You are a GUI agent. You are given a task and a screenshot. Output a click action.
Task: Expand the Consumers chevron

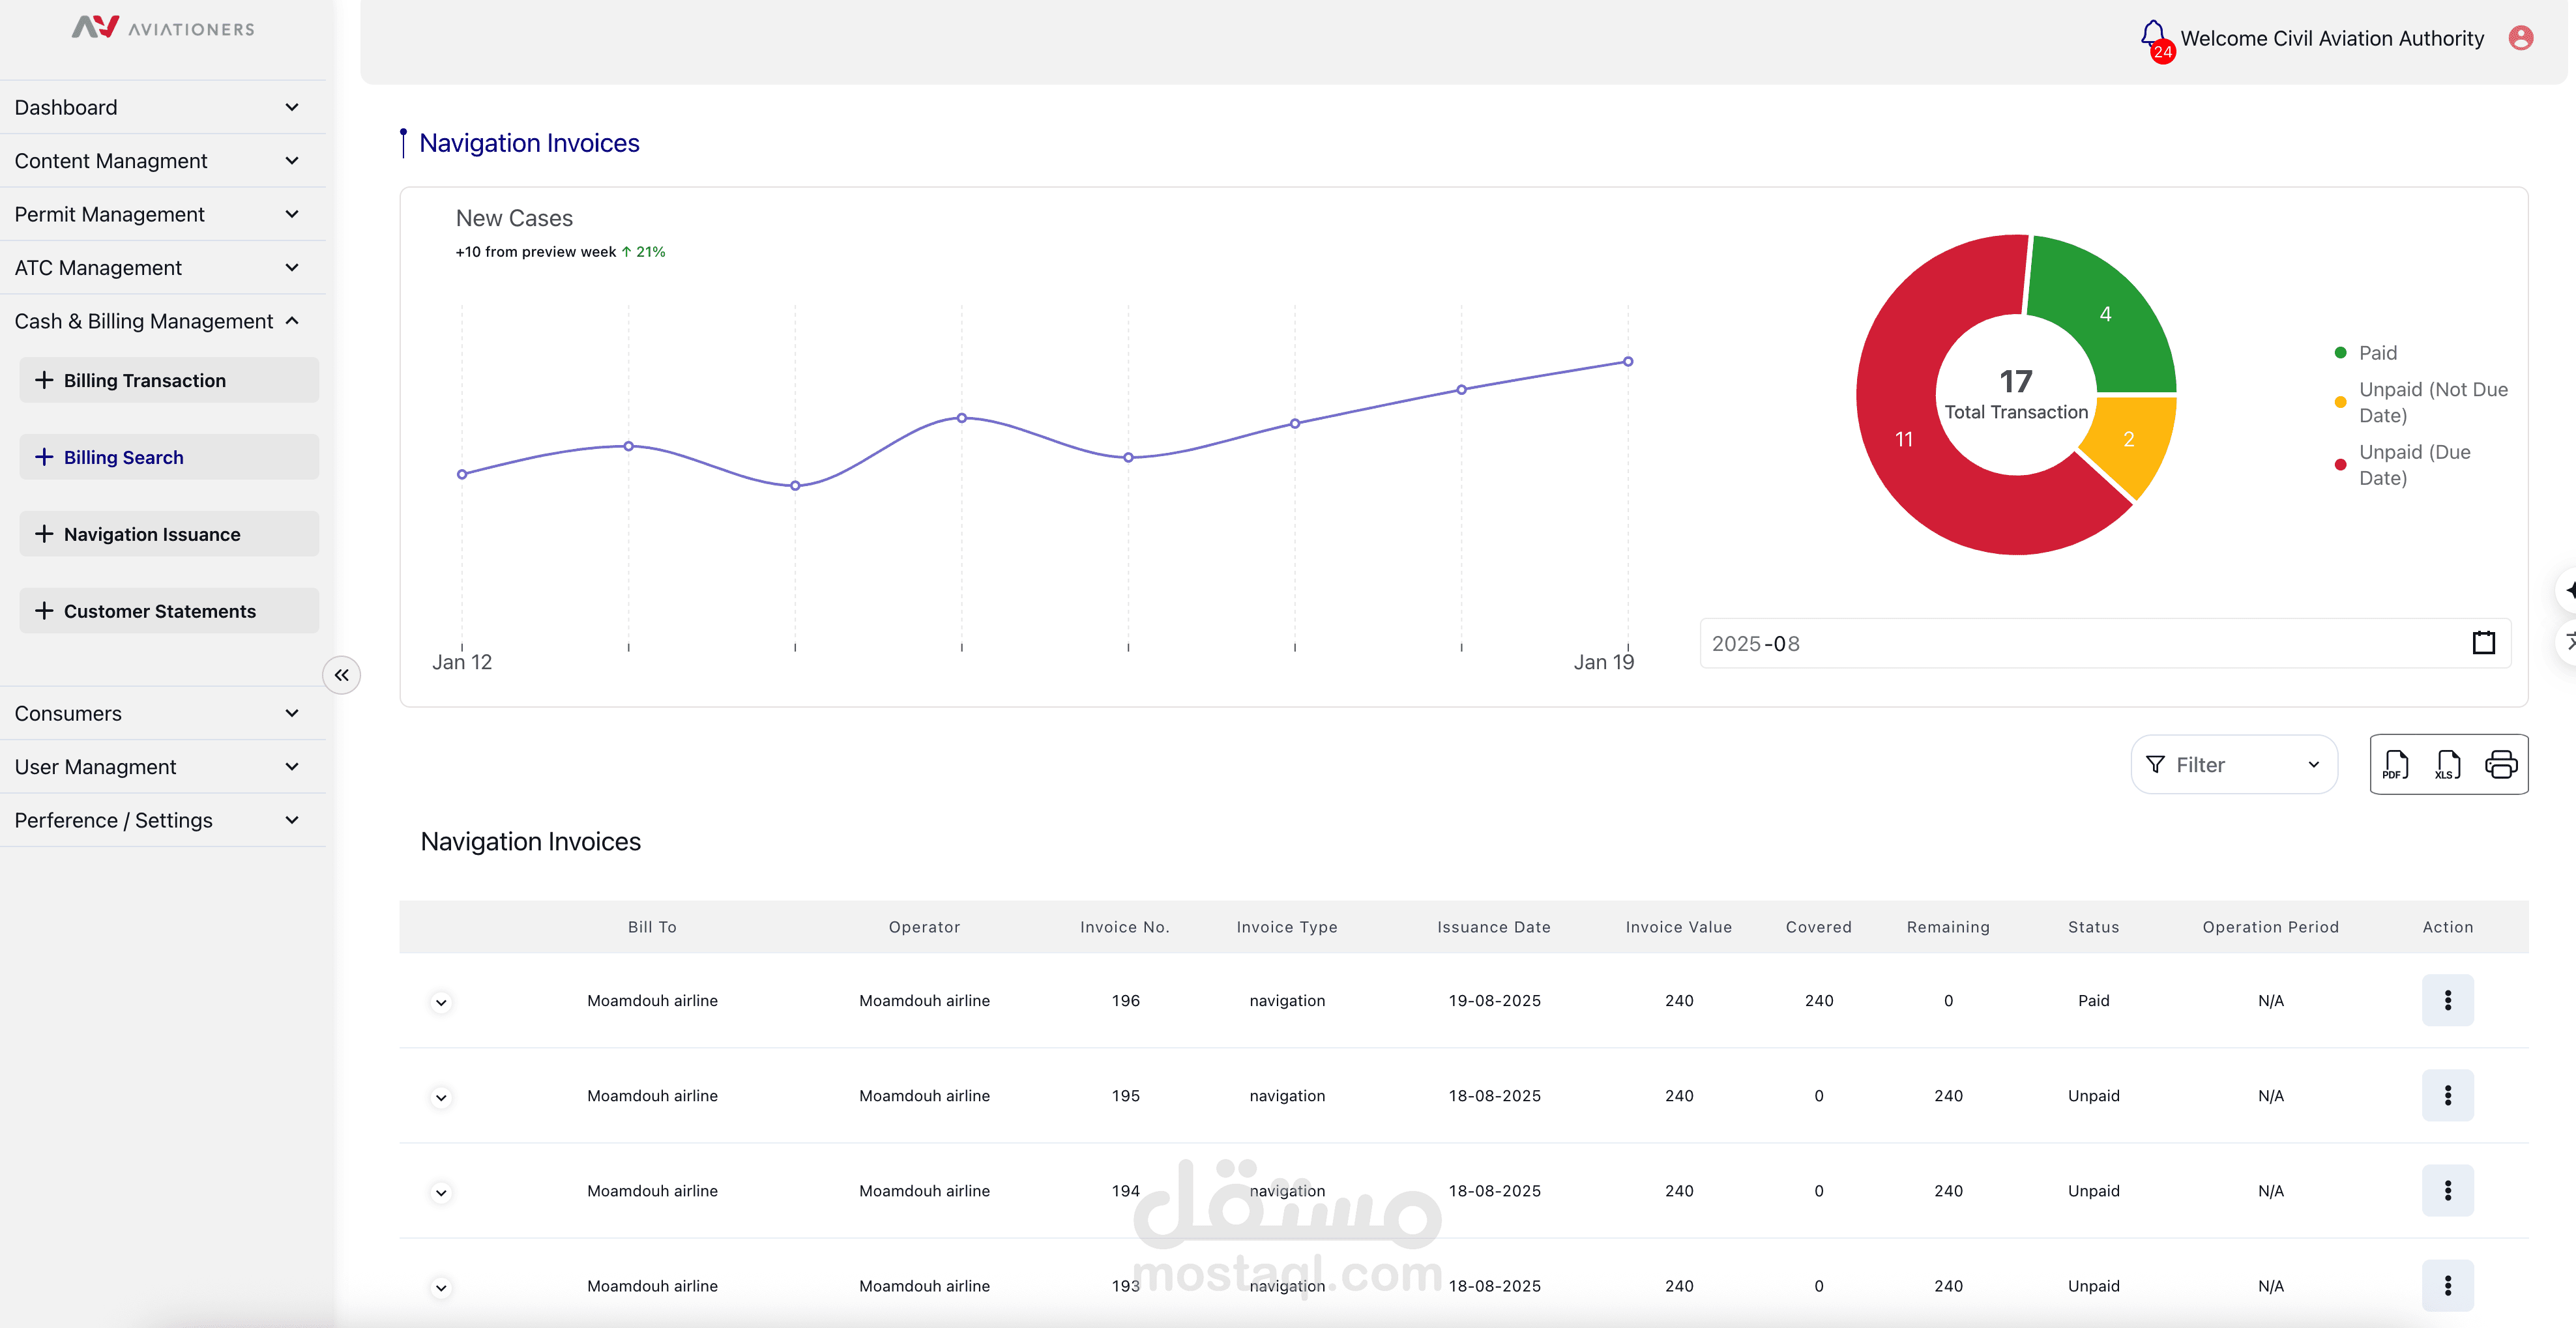pos(292,713)
